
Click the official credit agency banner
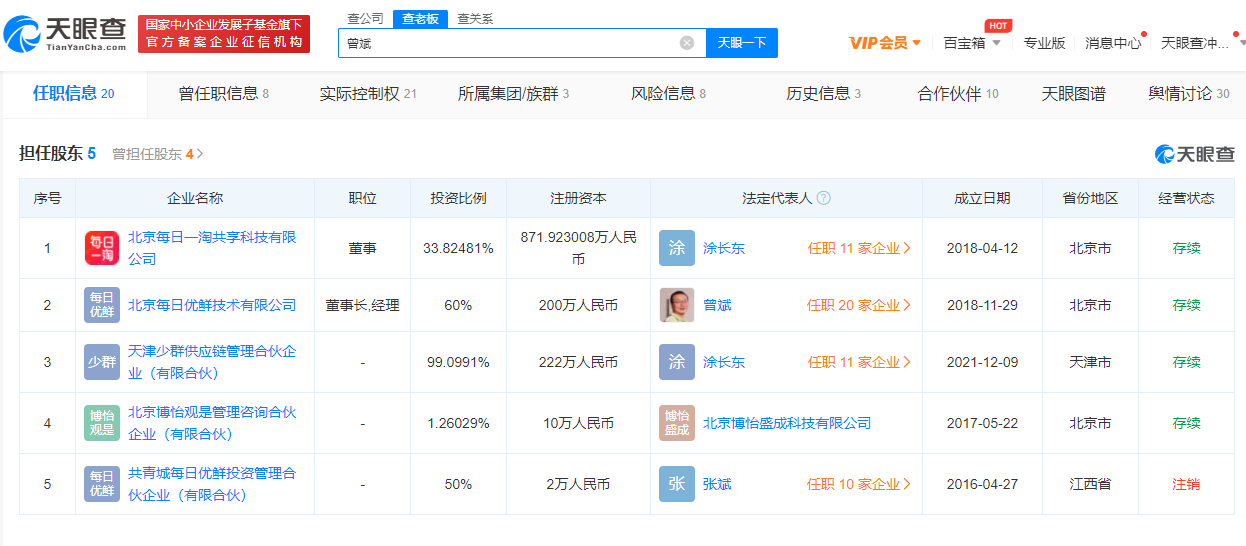point(224,34)
